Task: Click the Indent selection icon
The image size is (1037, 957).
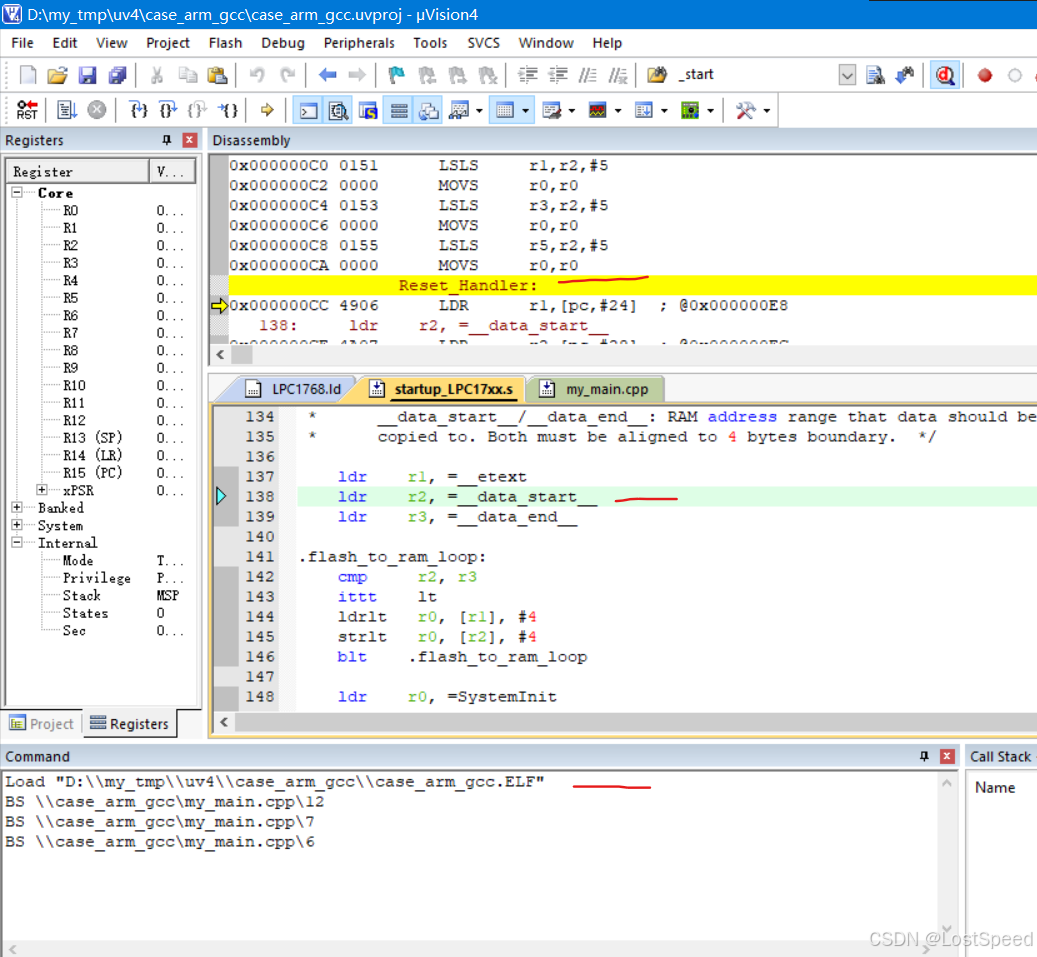Action: (x=528, y=75)
